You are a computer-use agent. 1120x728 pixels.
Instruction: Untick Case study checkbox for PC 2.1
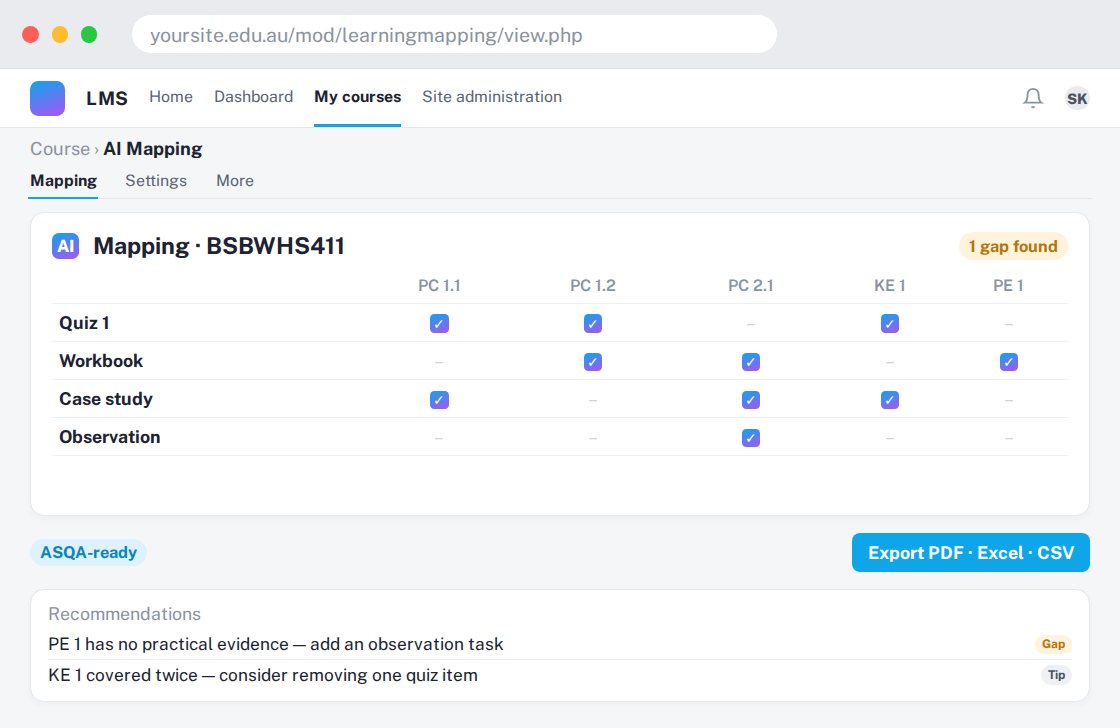[751, 399]
